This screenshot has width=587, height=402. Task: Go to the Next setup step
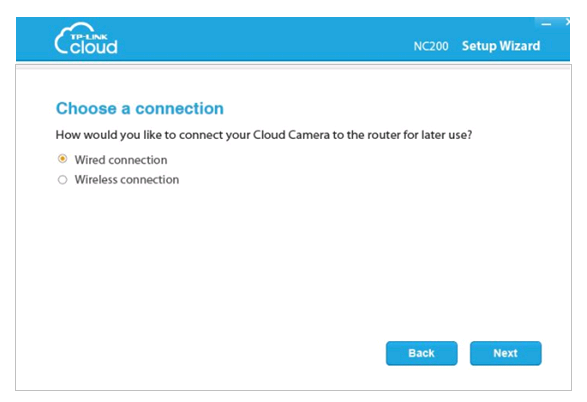(505, 353)
